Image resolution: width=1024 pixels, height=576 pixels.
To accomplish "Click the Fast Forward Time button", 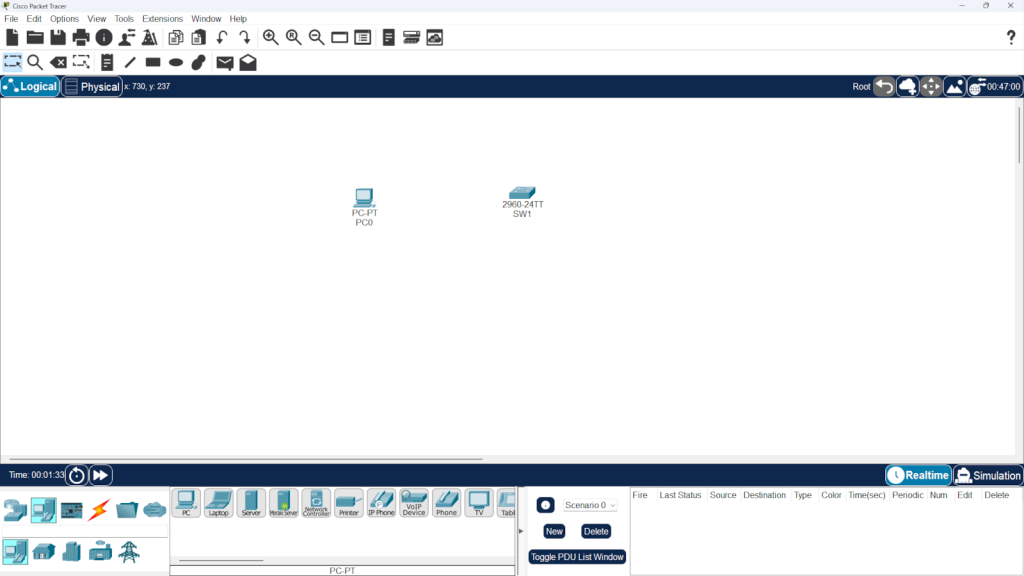I will coord(101,475).
